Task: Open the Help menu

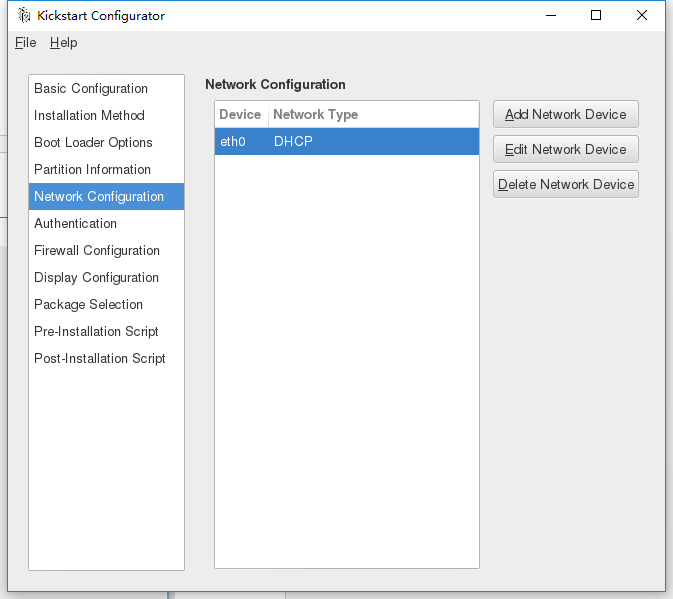Action: (63, 43)
